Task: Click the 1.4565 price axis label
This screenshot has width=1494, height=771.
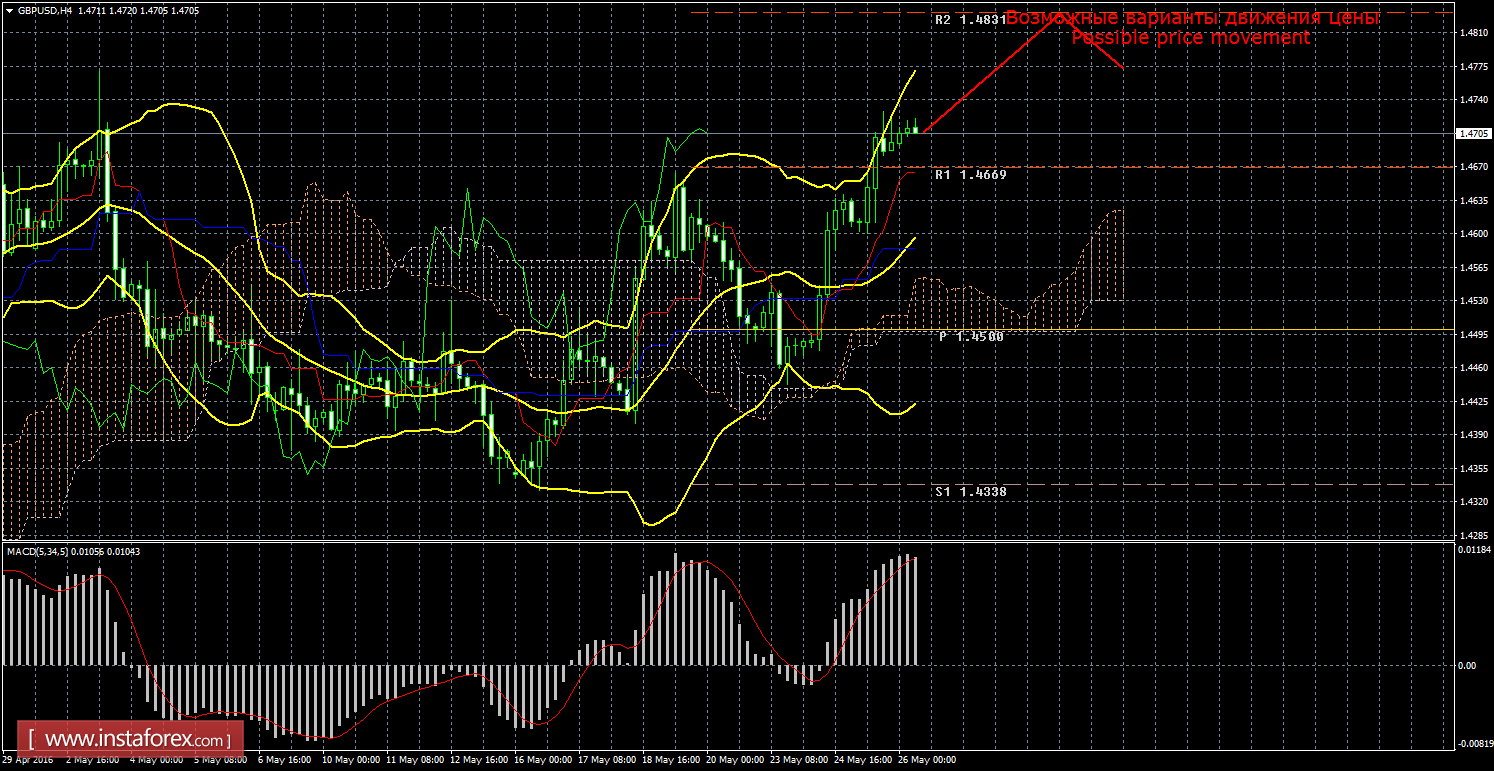Action: click(x=1472, y=268)
